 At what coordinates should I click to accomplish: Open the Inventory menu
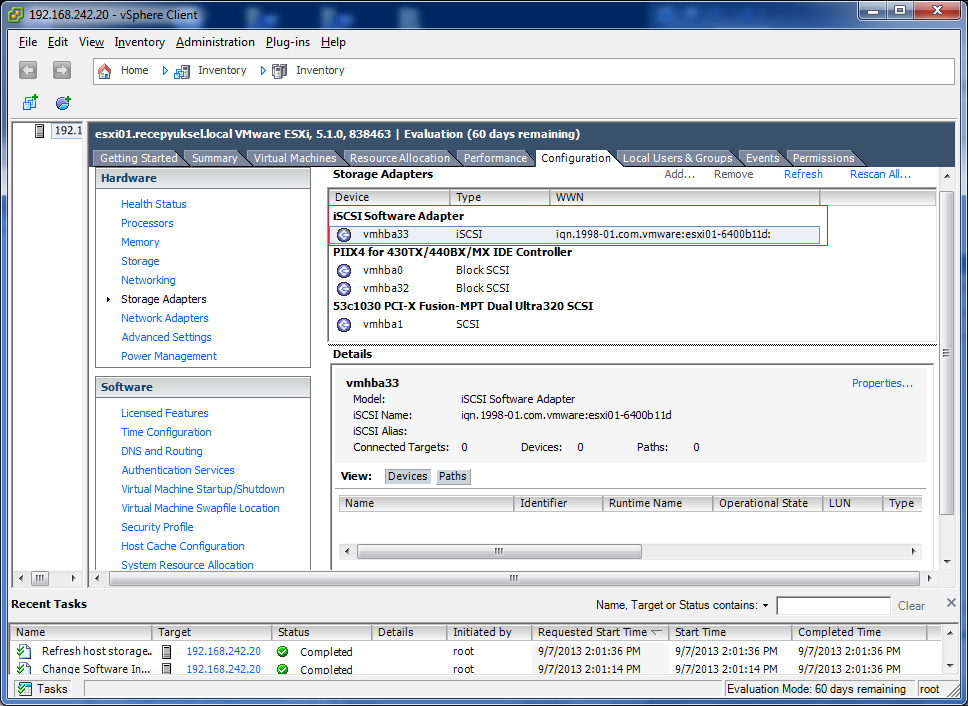140,42
